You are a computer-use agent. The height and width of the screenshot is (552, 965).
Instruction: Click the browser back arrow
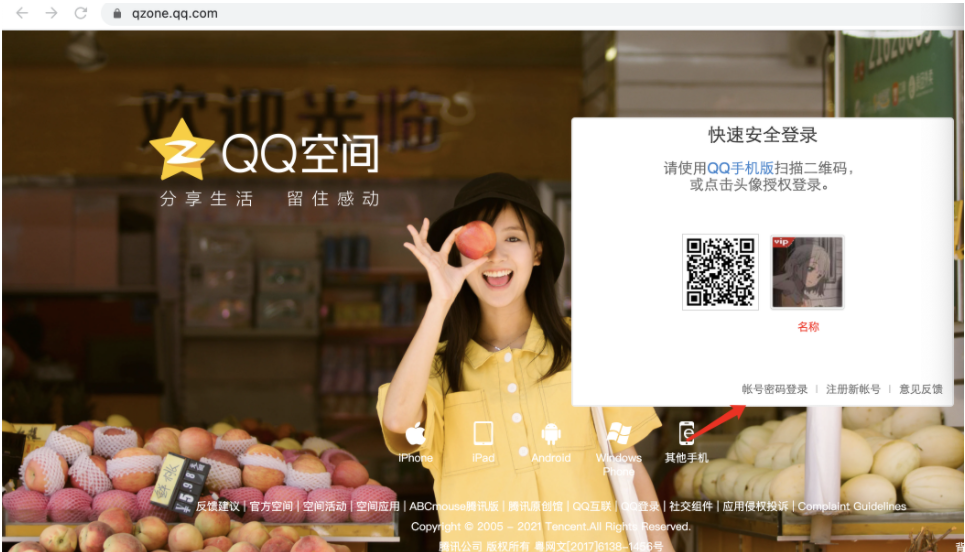(22, 13)
